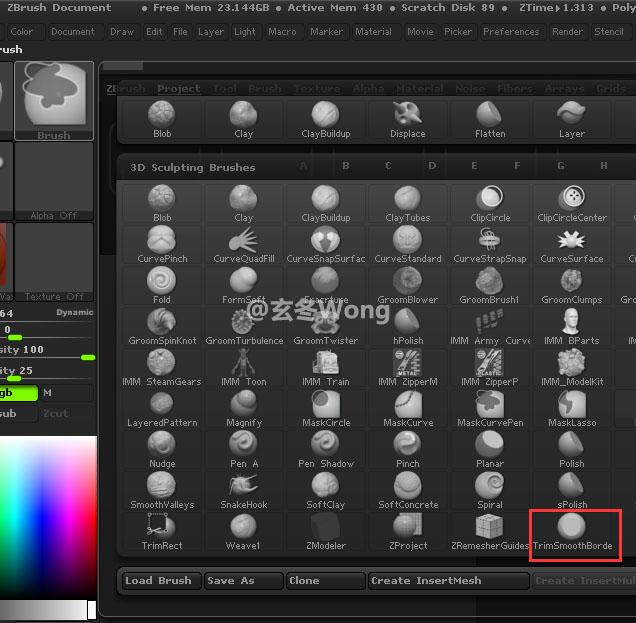This screenshot has height=623, width=636.
Task: Pick the ClipCircle brush
Action: (490, 204)
